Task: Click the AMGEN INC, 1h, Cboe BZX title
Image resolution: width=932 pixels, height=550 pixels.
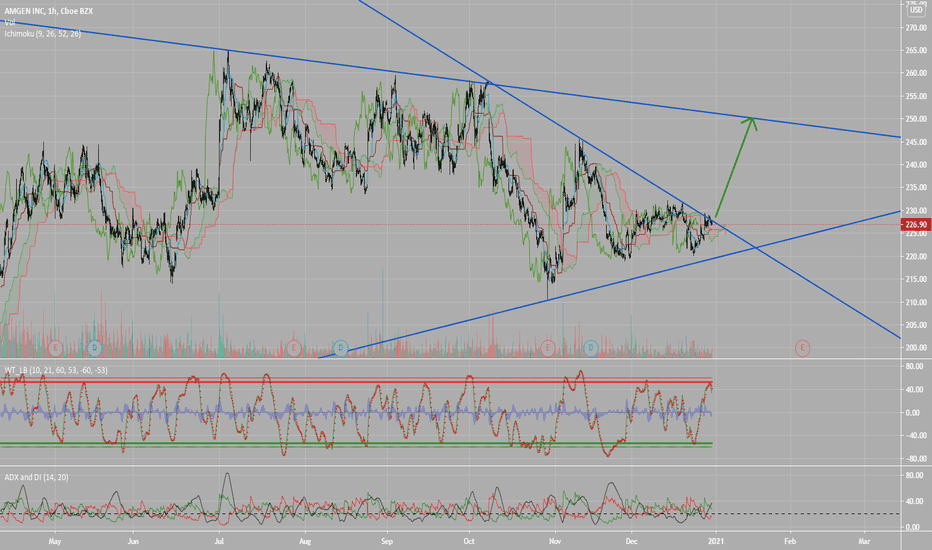Action: [49, 11]
